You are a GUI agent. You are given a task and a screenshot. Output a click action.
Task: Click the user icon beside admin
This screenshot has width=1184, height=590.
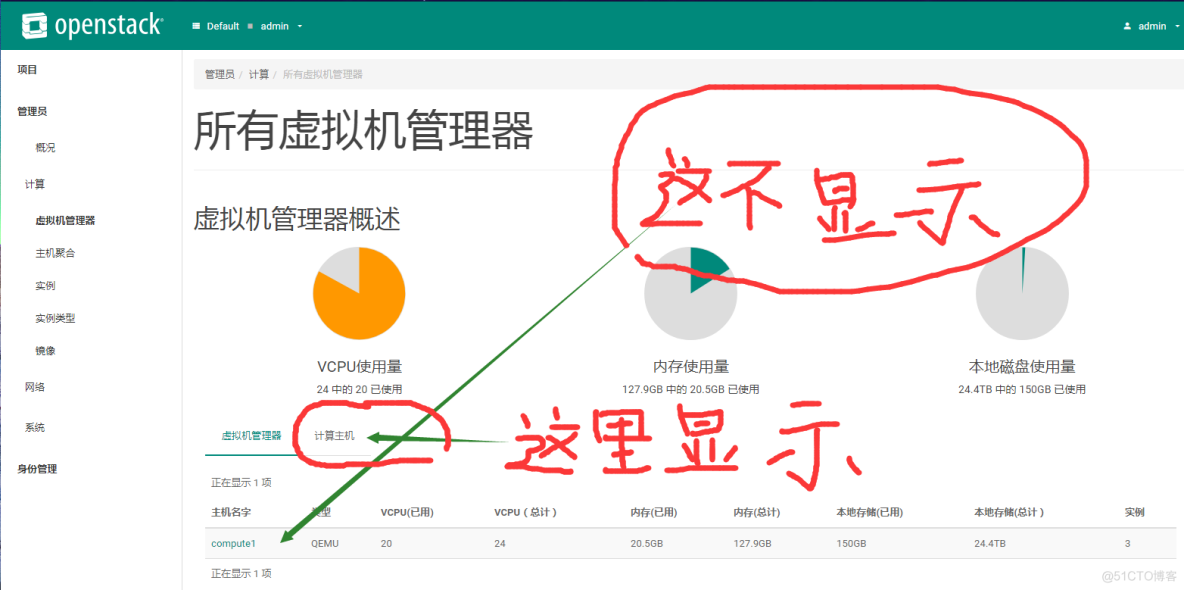[1127, 26]
